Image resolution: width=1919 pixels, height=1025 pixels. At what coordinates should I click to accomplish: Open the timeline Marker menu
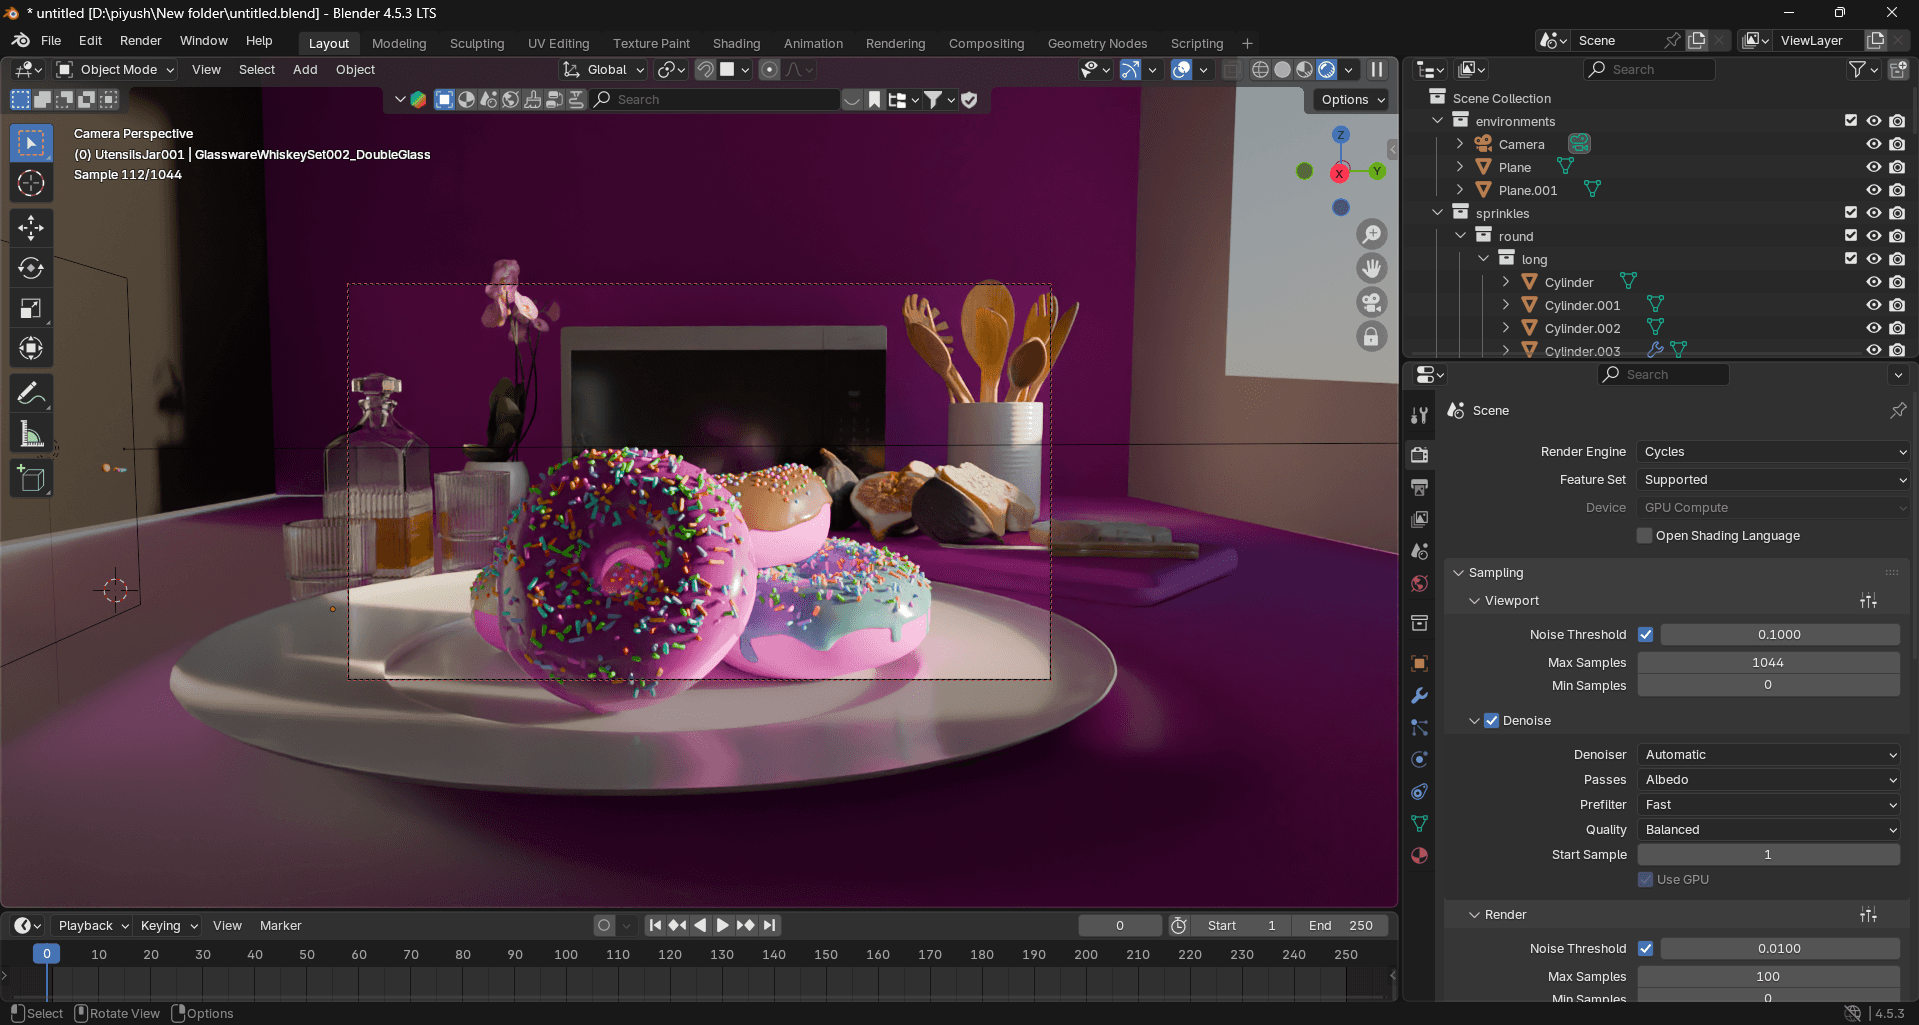pos(280,925)
